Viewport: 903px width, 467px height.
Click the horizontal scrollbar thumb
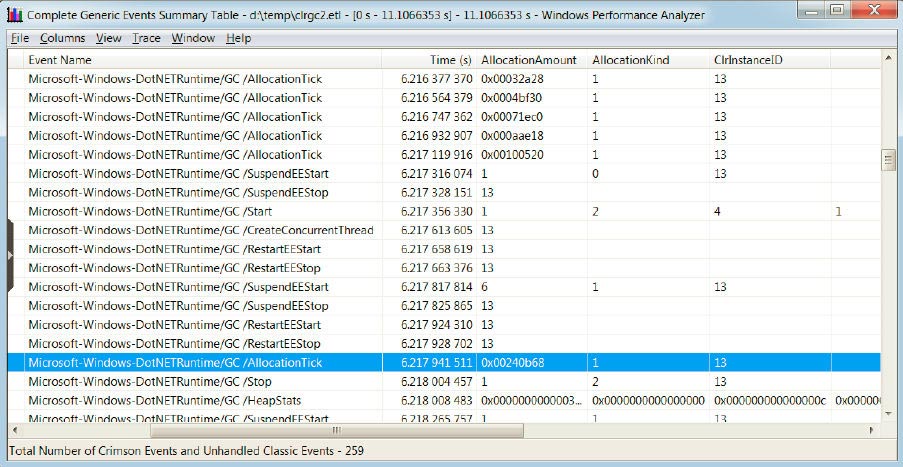click(337, 430)
